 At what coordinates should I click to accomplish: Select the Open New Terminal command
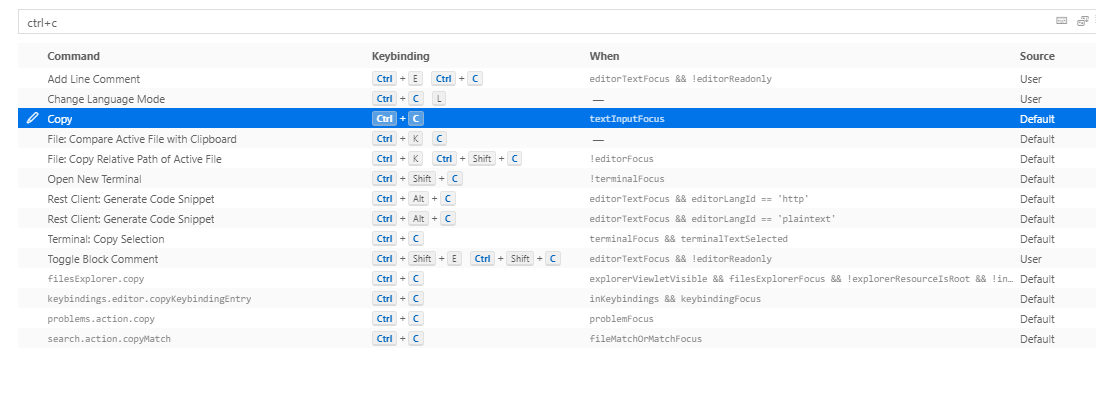point(94,179)
